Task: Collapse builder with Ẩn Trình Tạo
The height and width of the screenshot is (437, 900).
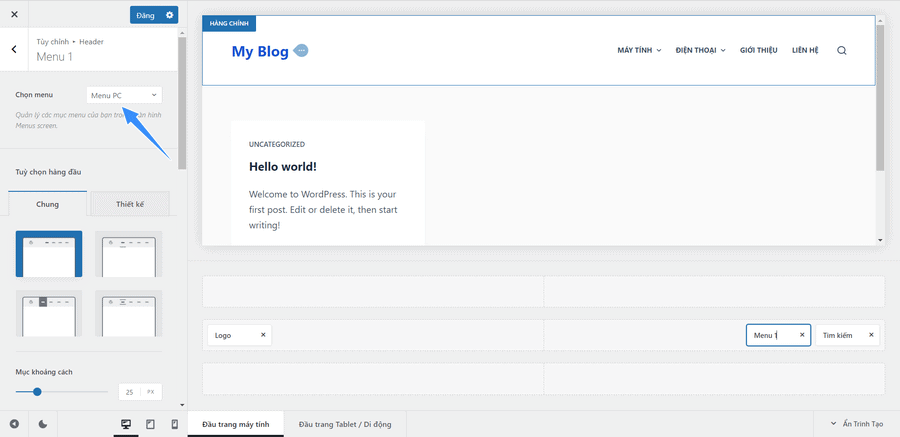Action: (x=856, y=424)
